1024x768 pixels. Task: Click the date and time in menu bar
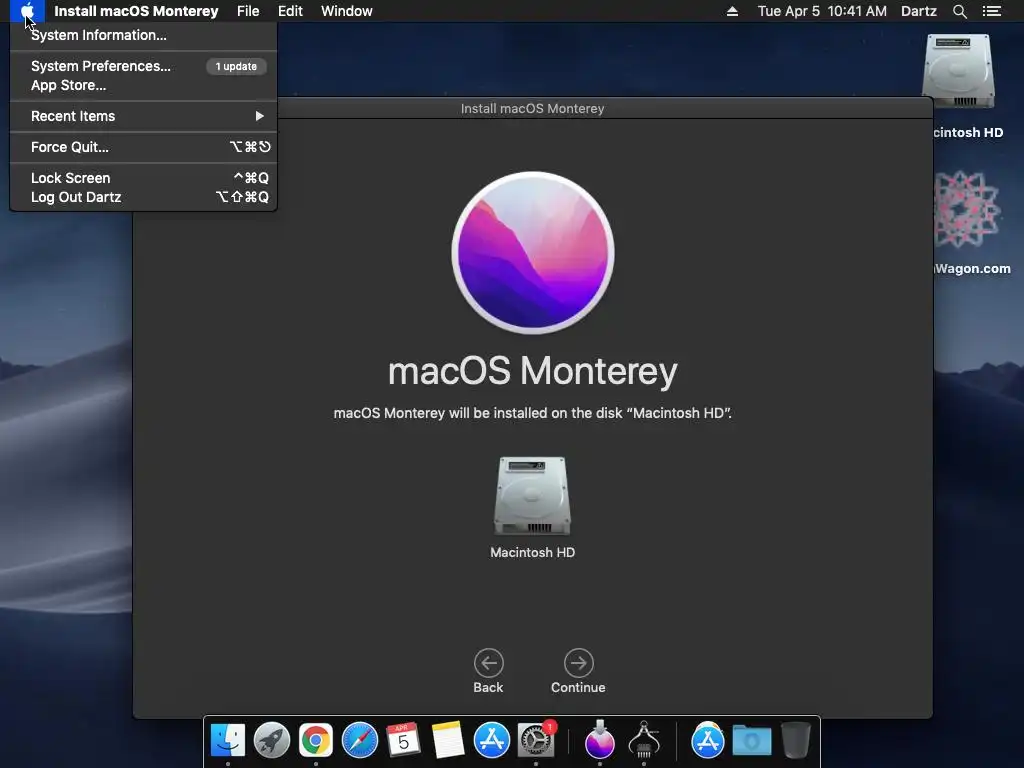(822, 11)
